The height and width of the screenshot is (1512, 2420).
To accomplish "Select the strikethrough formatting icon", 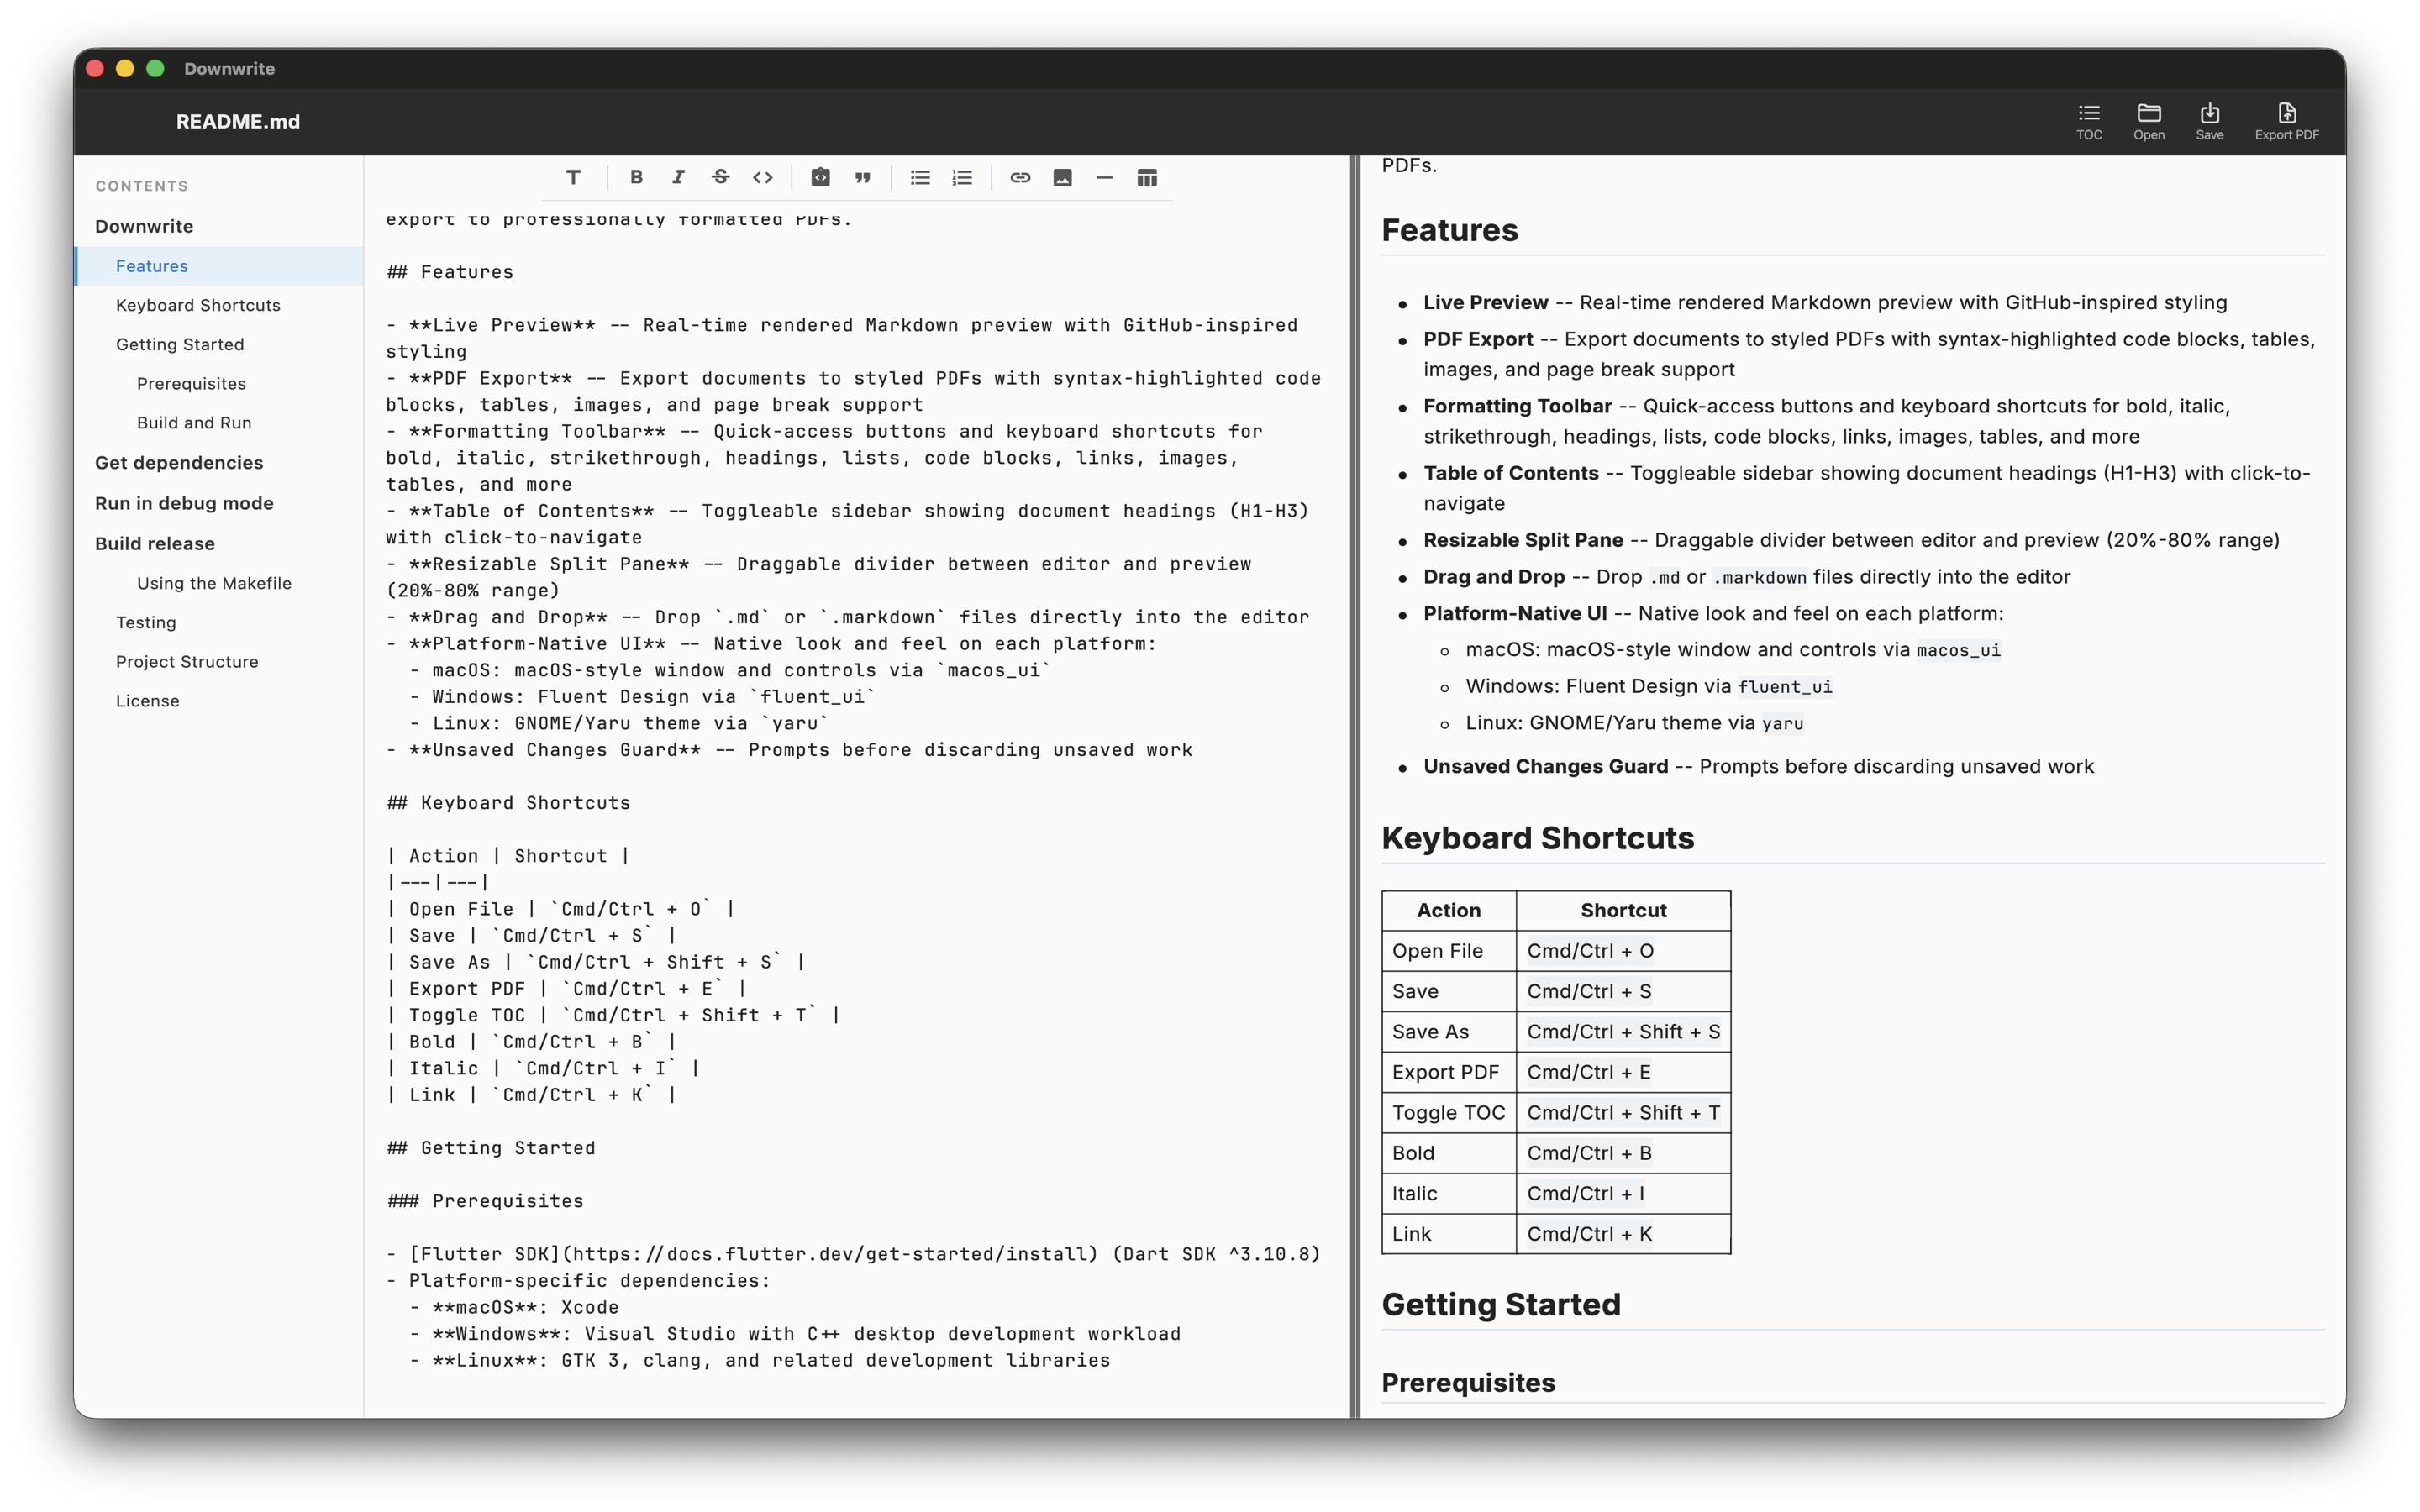I will [721, 177].
